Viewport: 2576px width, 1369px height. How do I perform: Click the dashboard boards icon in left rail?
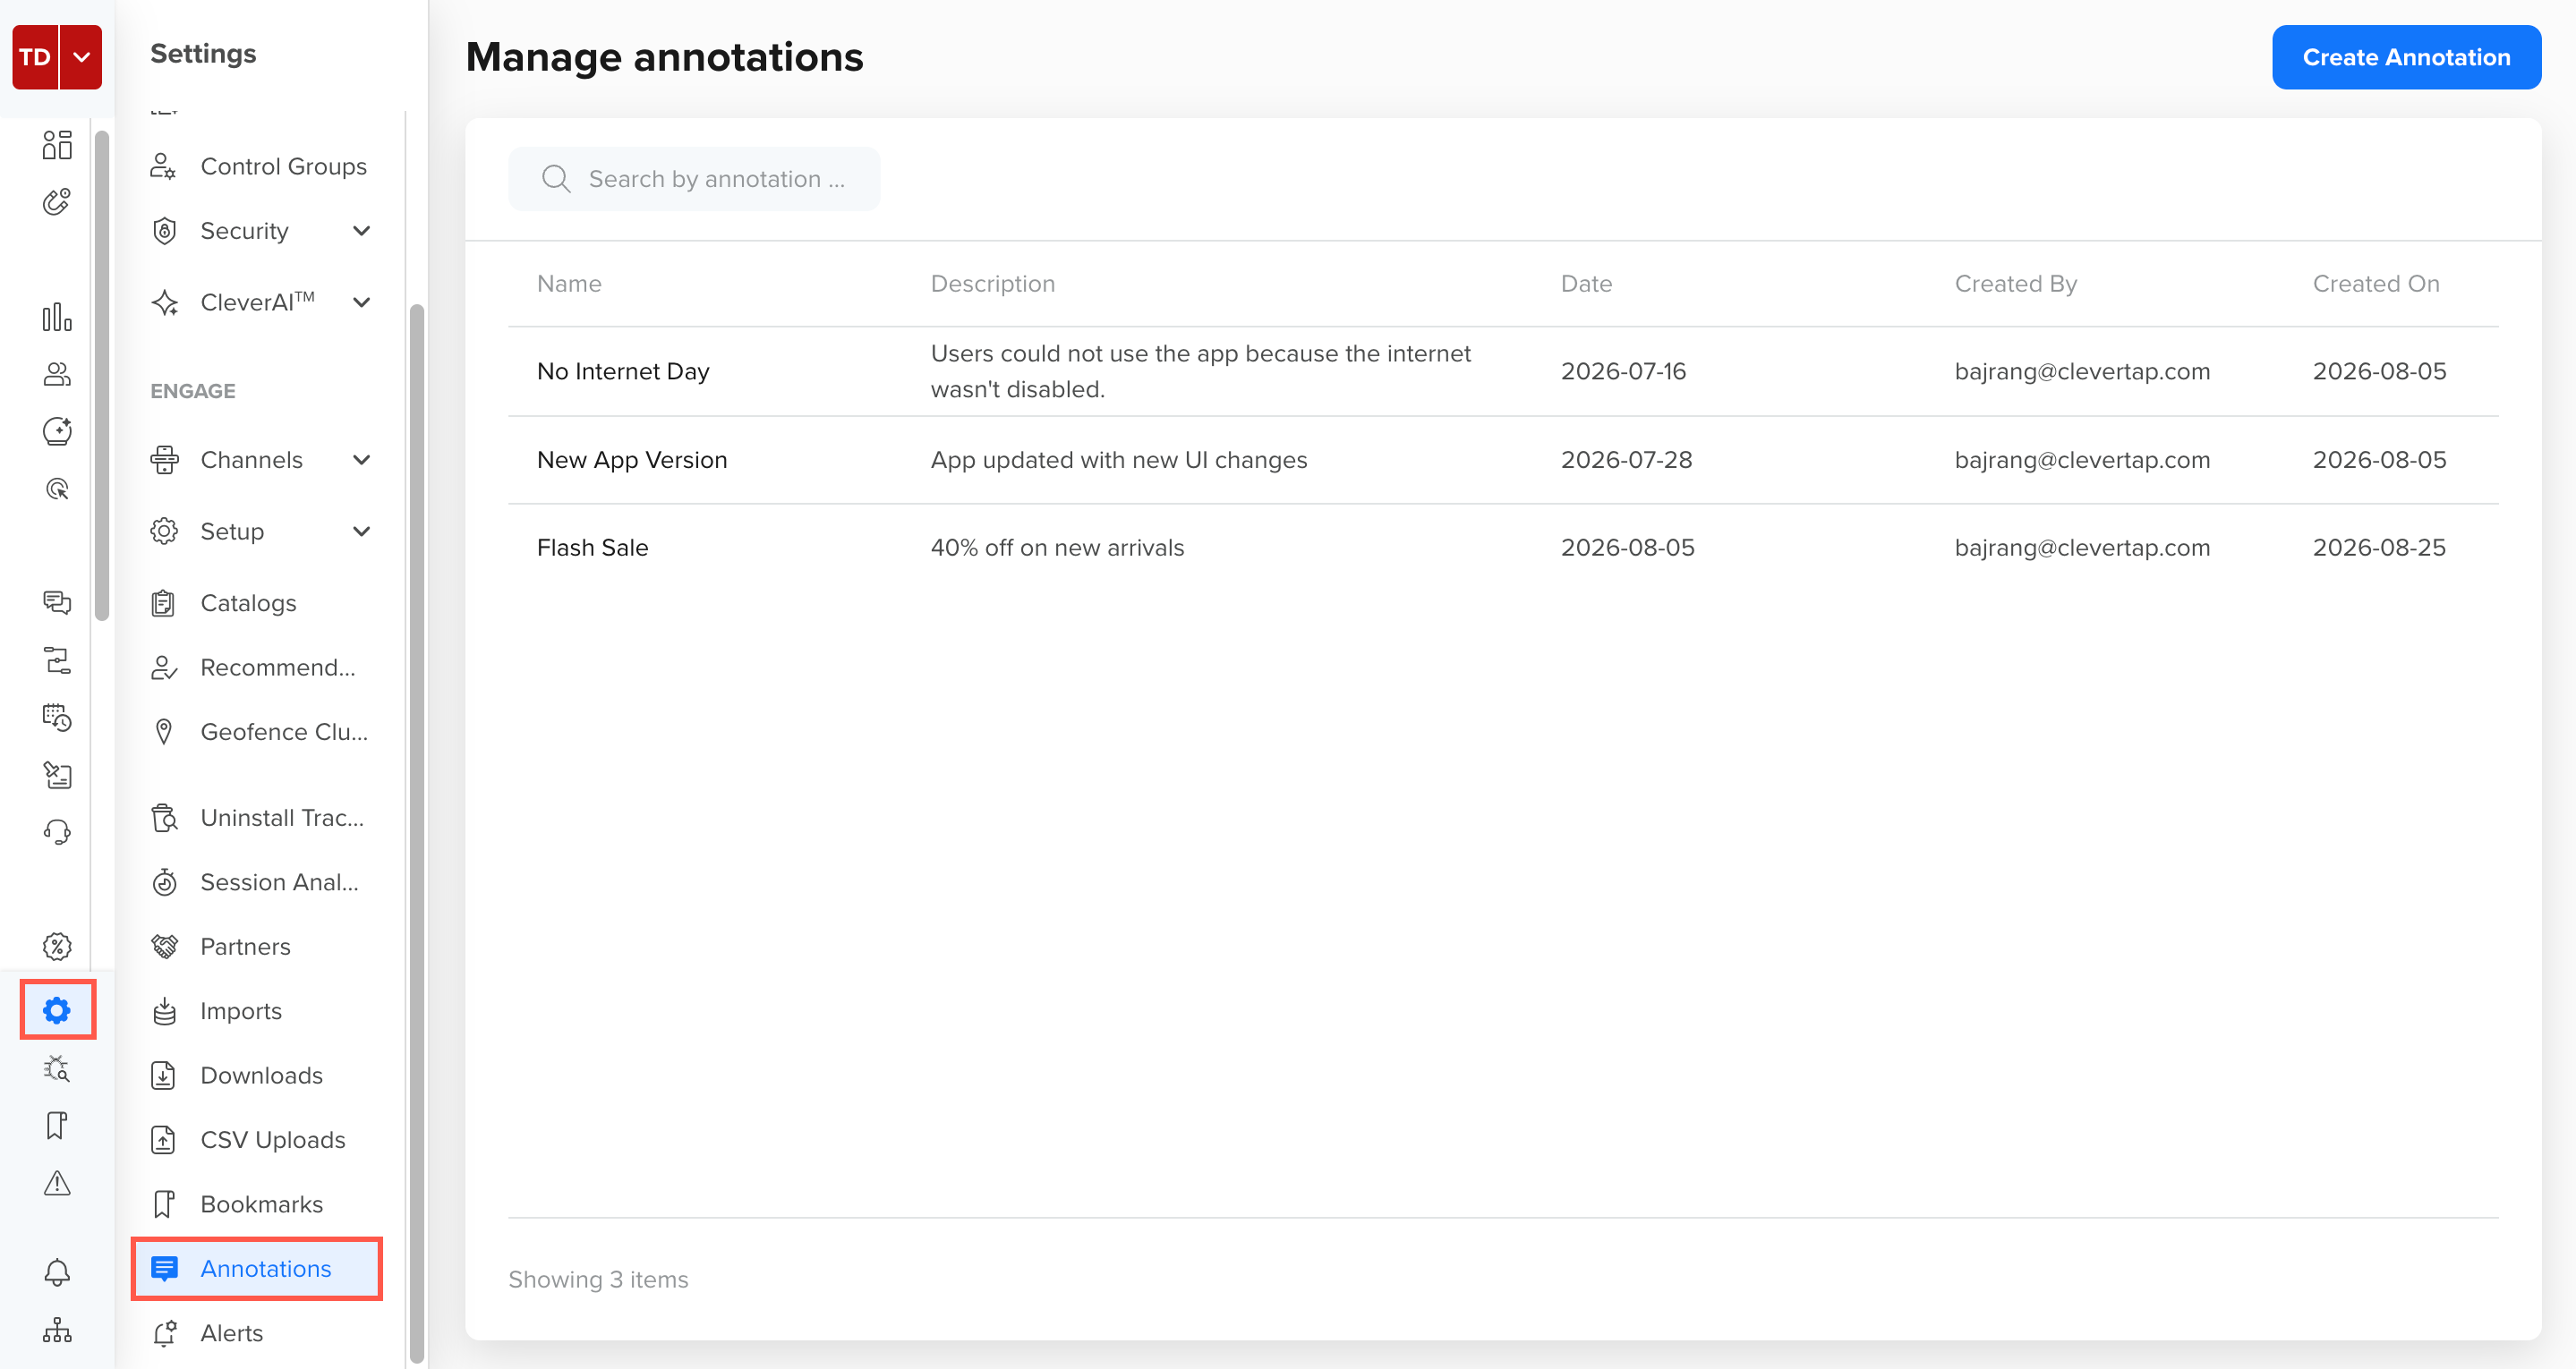(x=57, y=145)
